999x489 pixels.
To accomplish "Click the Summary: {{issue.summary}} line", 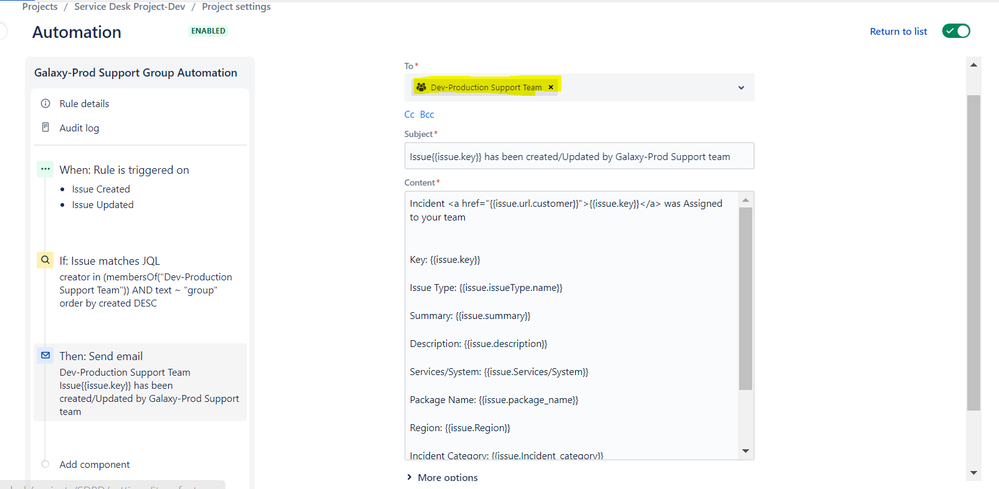I will tap(470, 316).
